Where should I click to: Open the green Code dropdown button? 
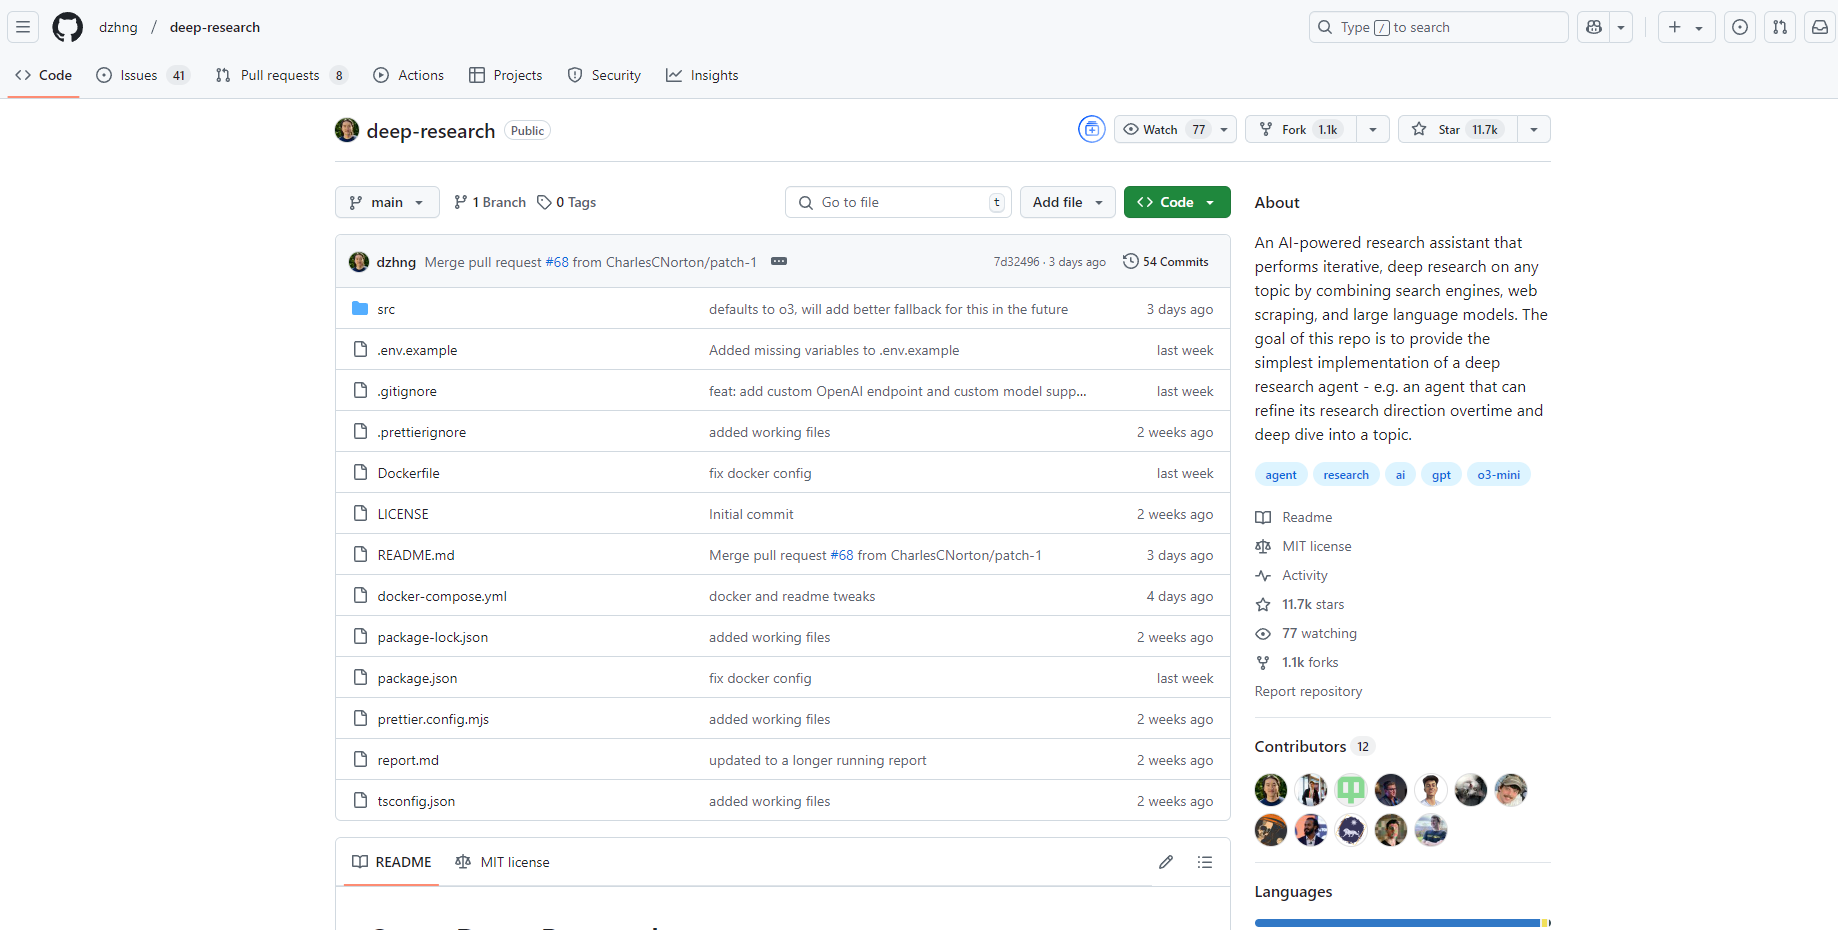(1177, 202)
